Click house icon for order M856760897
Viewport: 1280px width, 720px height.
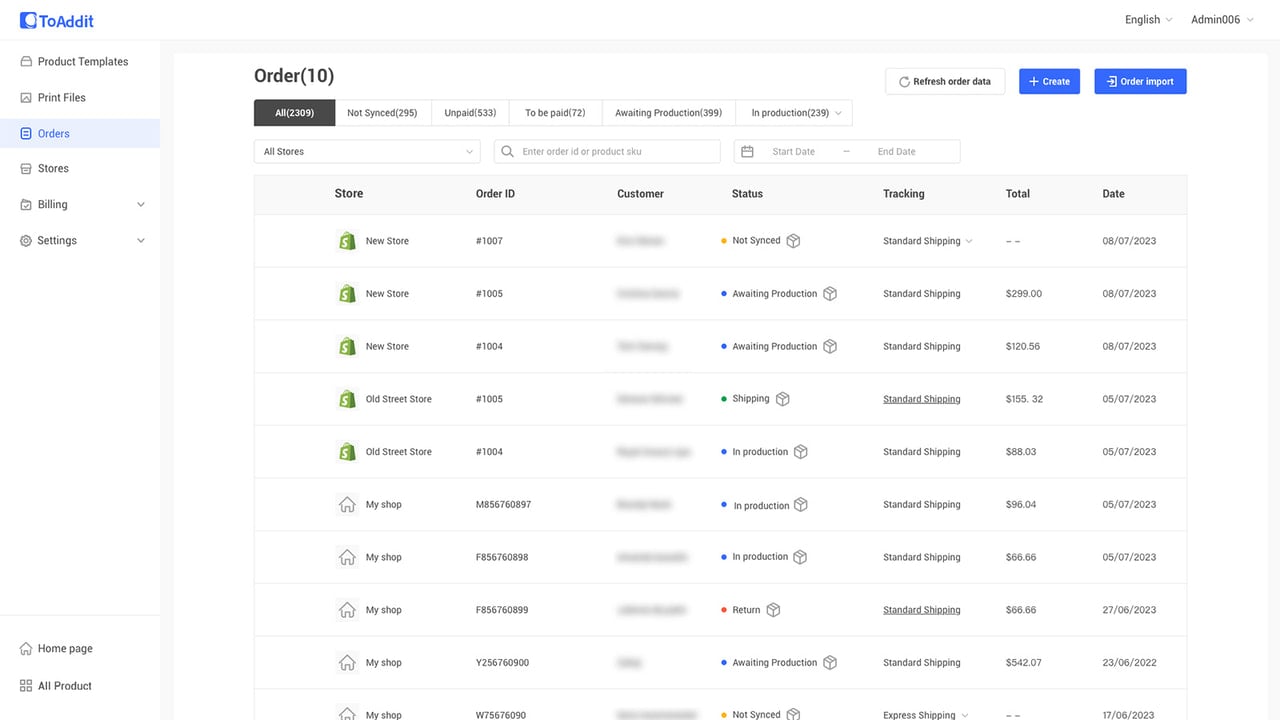tap(347, 505)
